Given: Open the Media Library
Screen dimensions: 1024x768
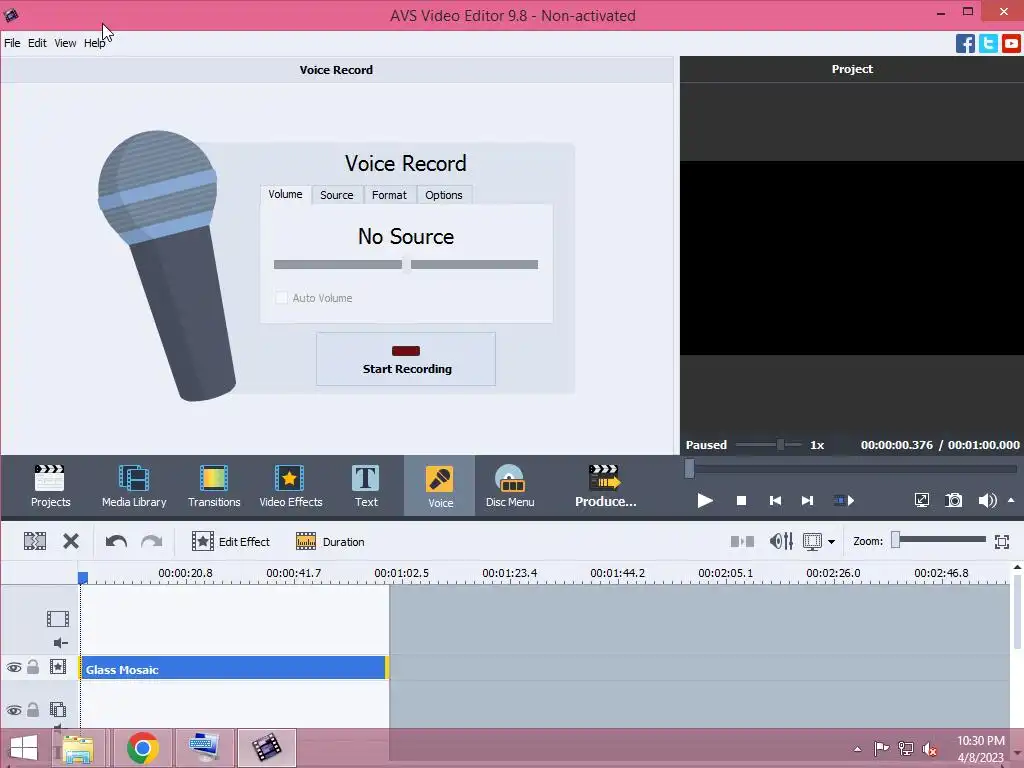Looking at the screenshot, I should [x=134, y=486].
